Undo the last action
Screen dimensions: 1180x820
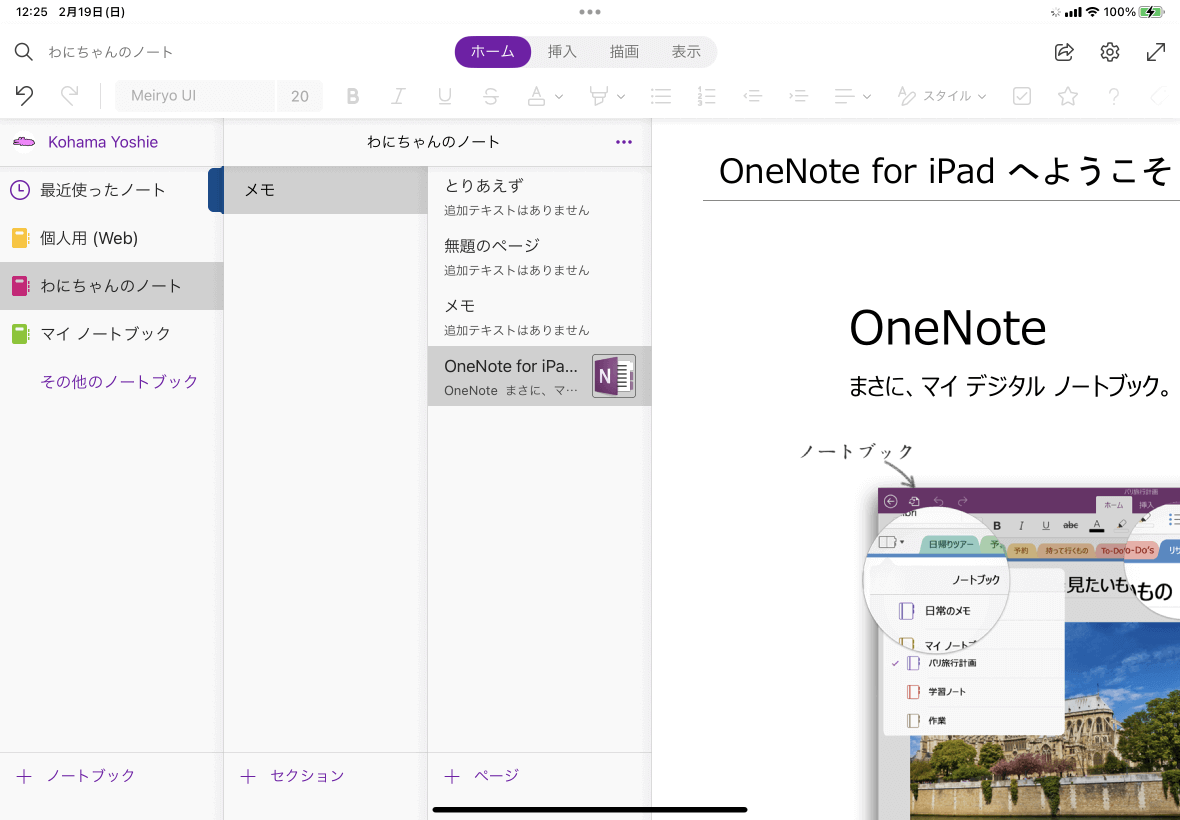tap(24, 96)
